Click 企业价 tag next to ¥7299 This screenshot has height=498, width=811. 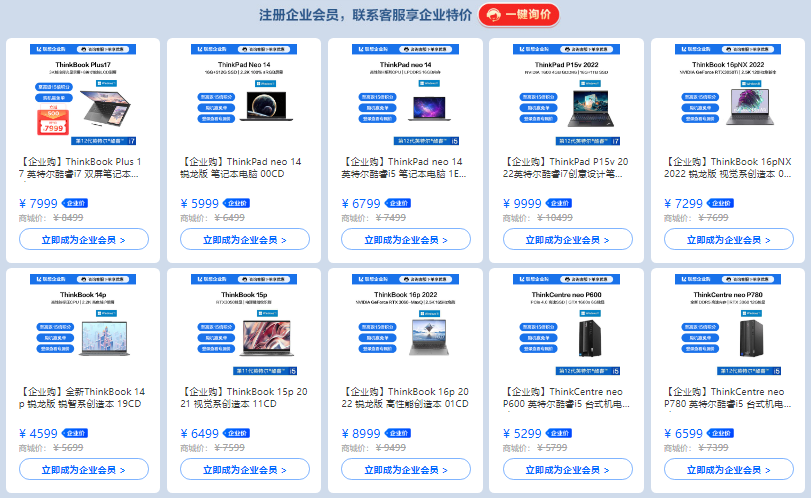tap(720, 203)
